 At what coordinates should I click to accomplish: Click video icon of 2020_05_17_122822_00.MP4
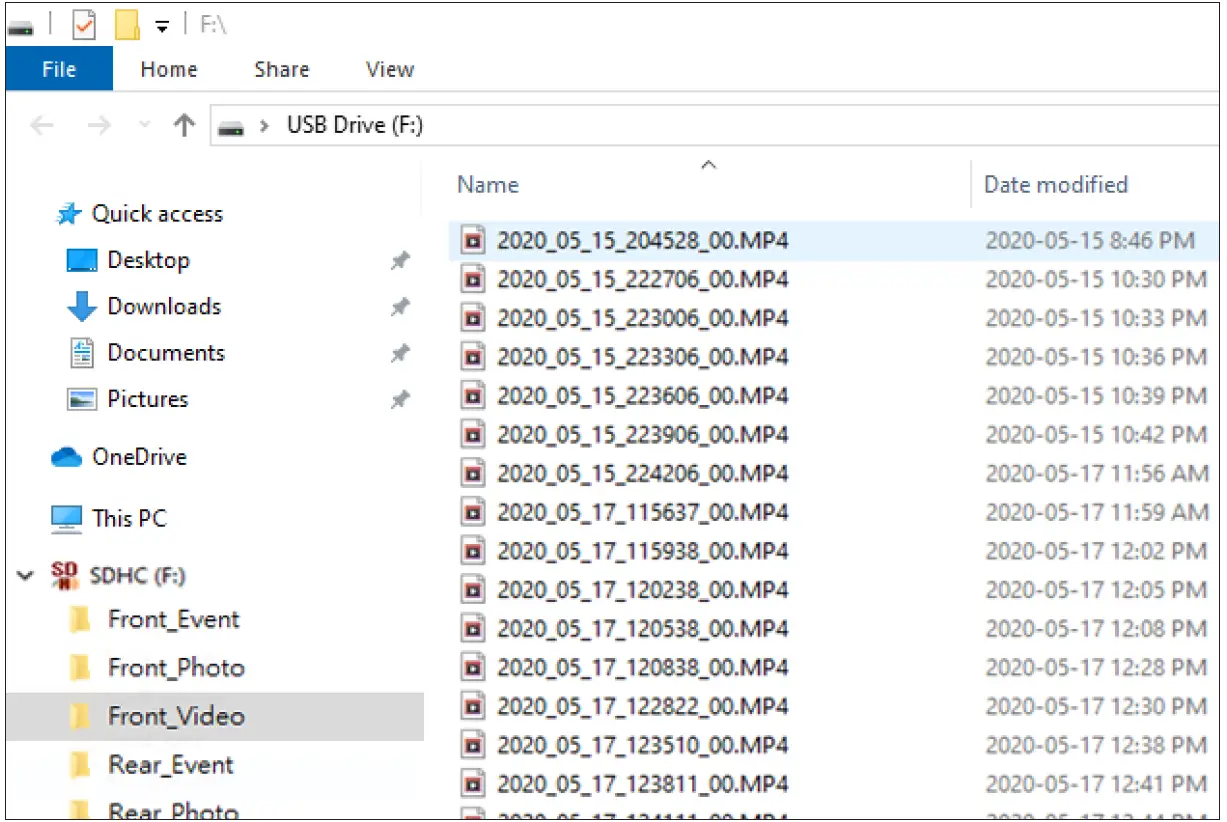[474, 706]
